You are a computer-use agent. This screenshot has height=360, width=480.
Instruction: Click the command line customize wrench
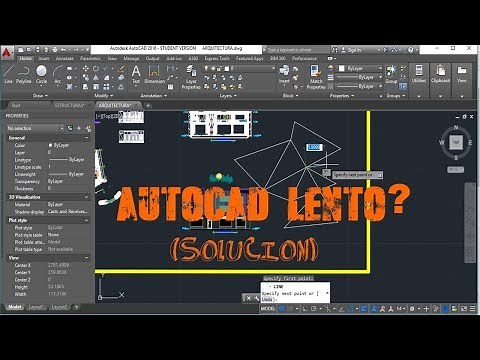(256, 298)
